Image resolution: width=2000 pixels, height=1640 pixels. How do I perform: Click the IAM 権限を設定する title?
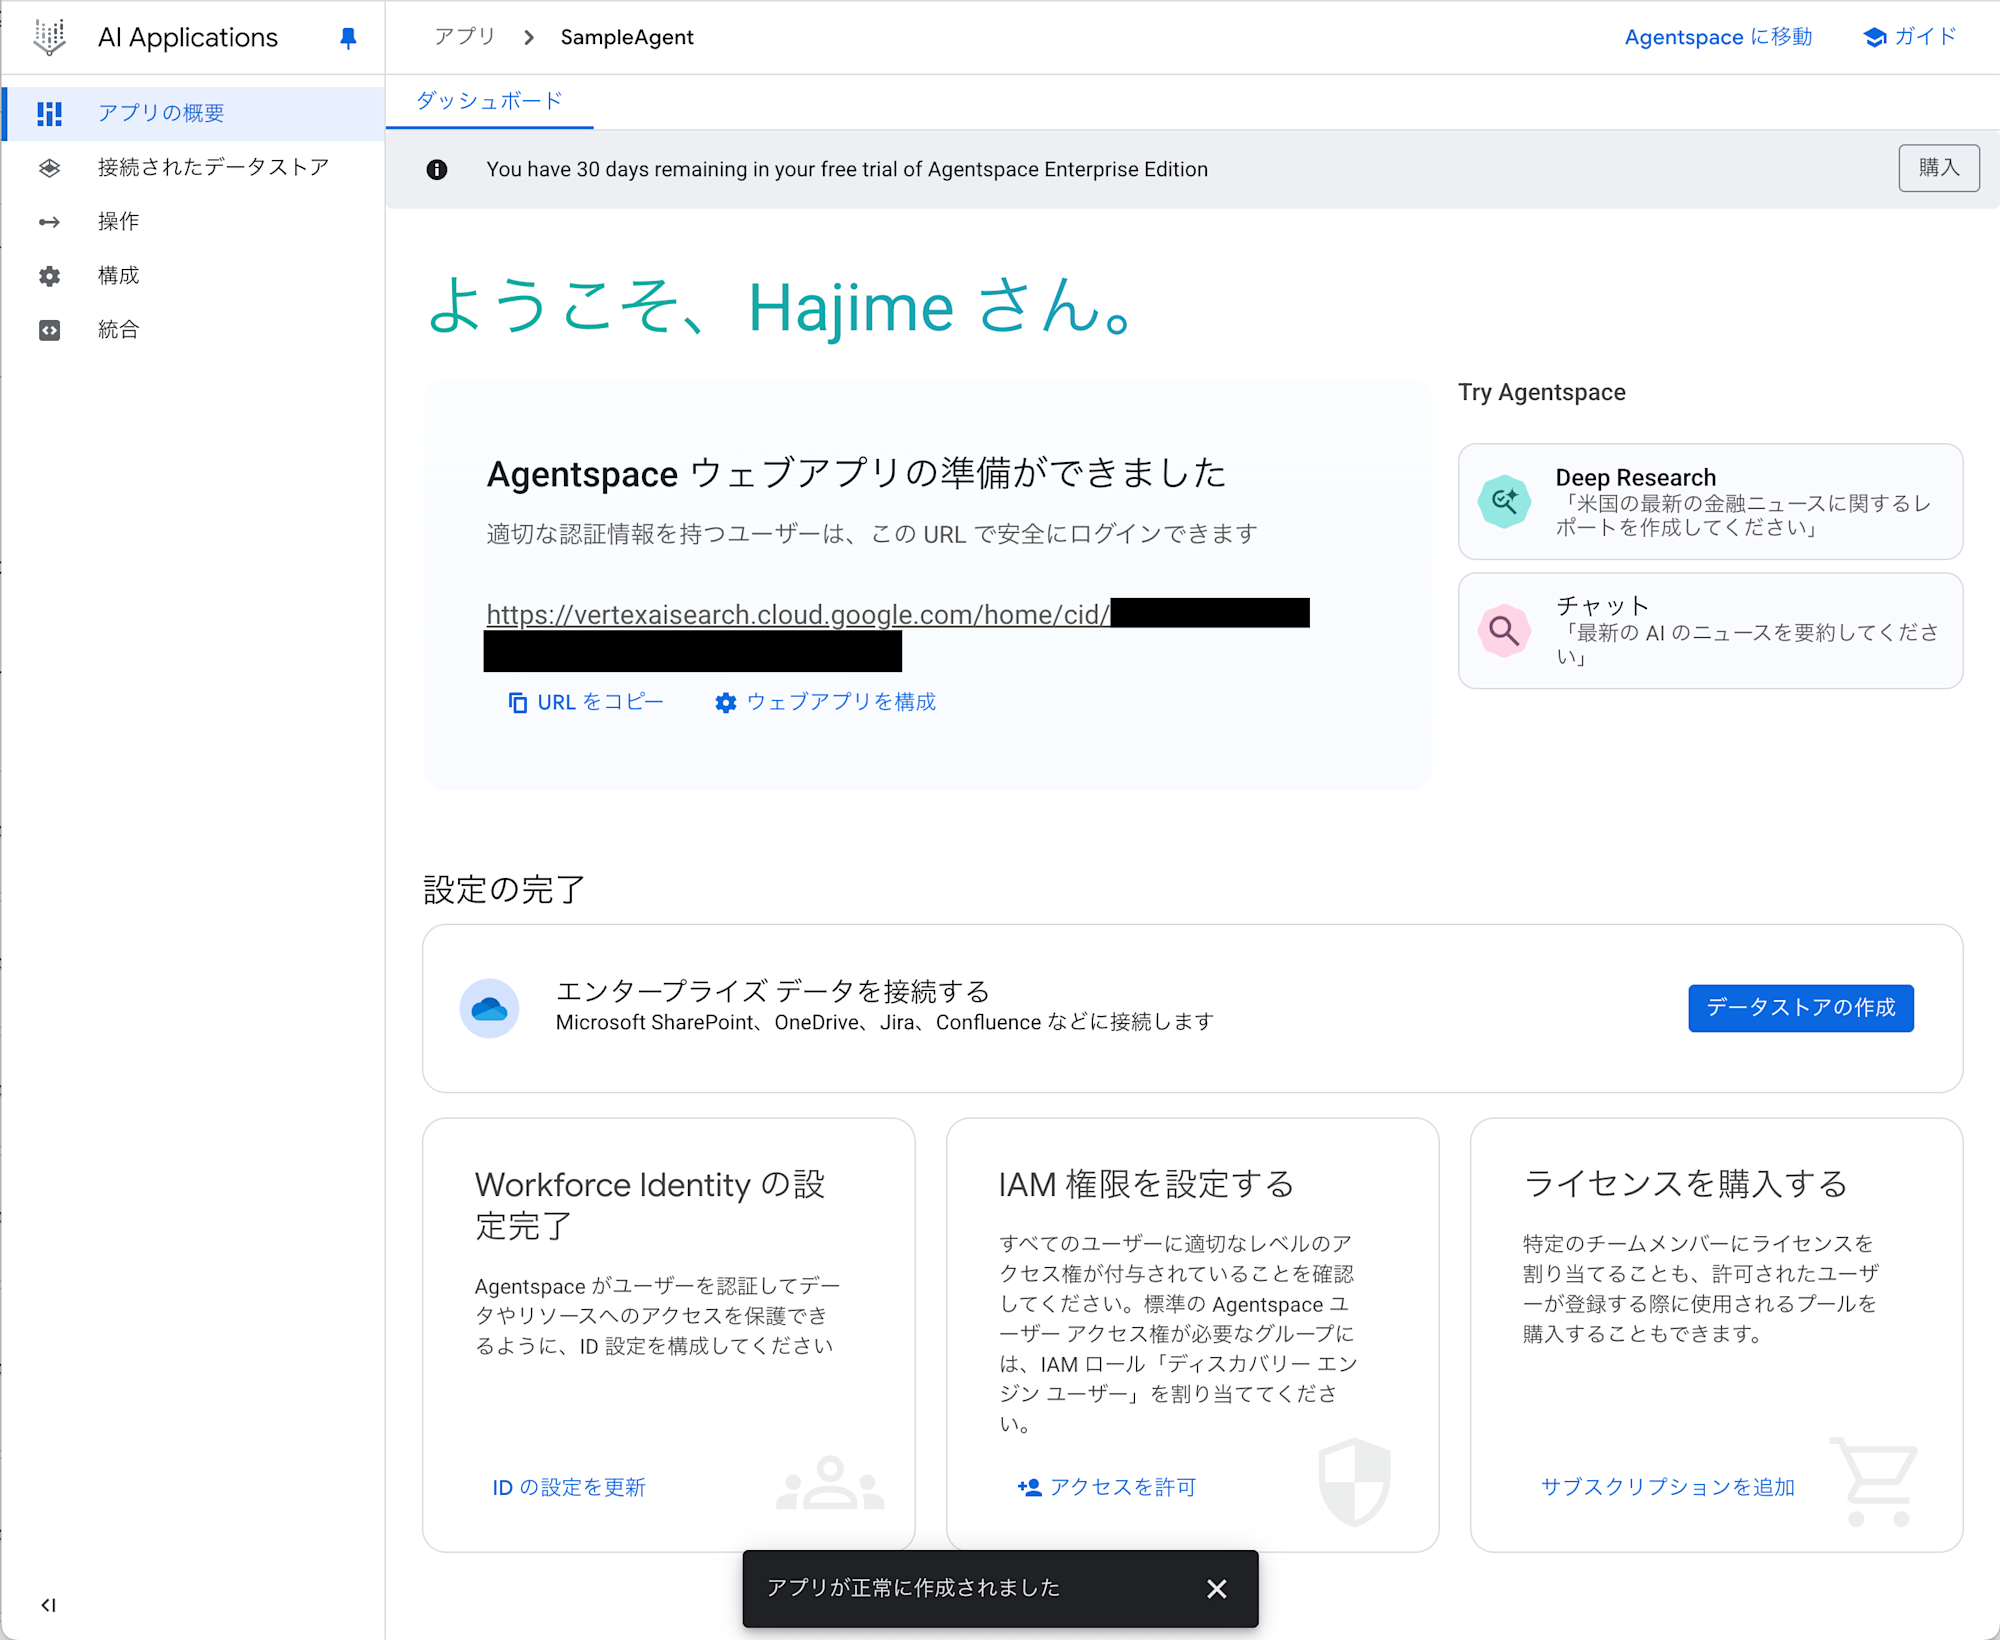1146,1185
